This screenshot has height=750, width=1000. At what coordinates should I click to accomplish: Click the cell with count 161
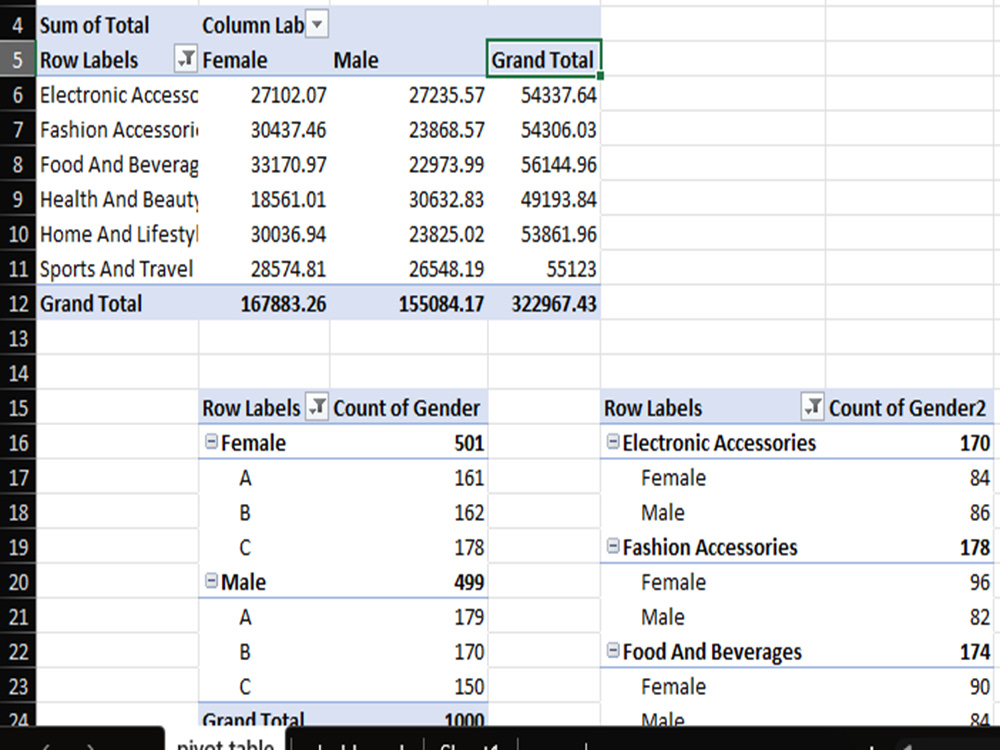click(x=409, y=478)
